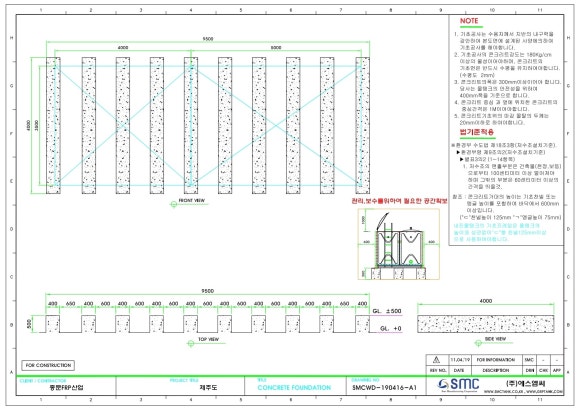Click the (주)에스엠씨 company name
This screenshot has height=410, width=580.
525,383
